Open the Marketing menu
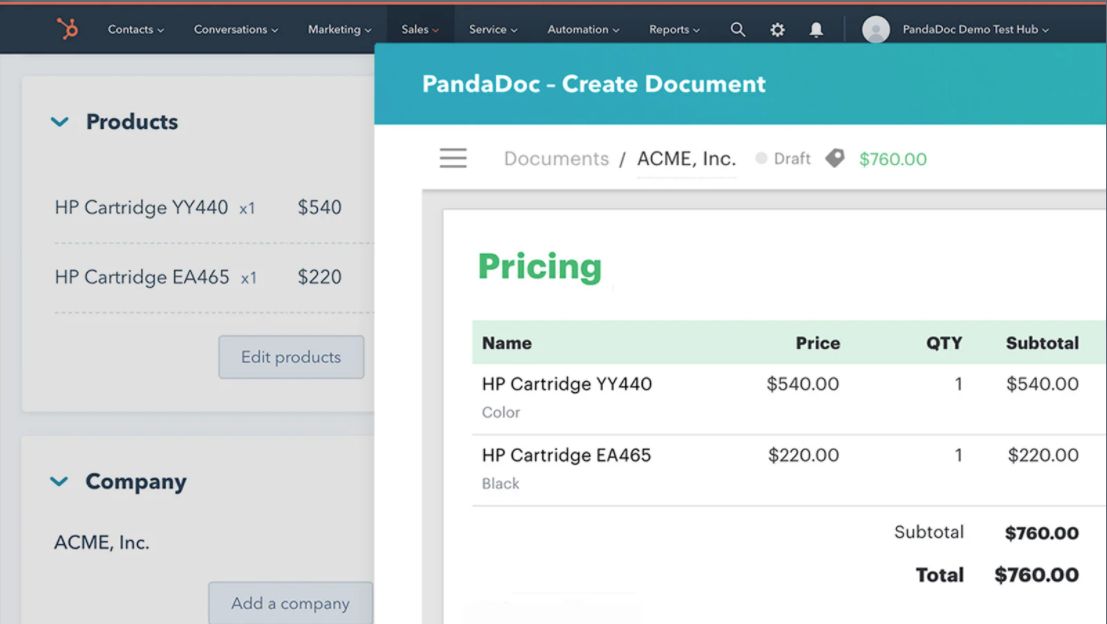Image resolution: width=1107 pixels, height=624 pixels. click(339, 29)
